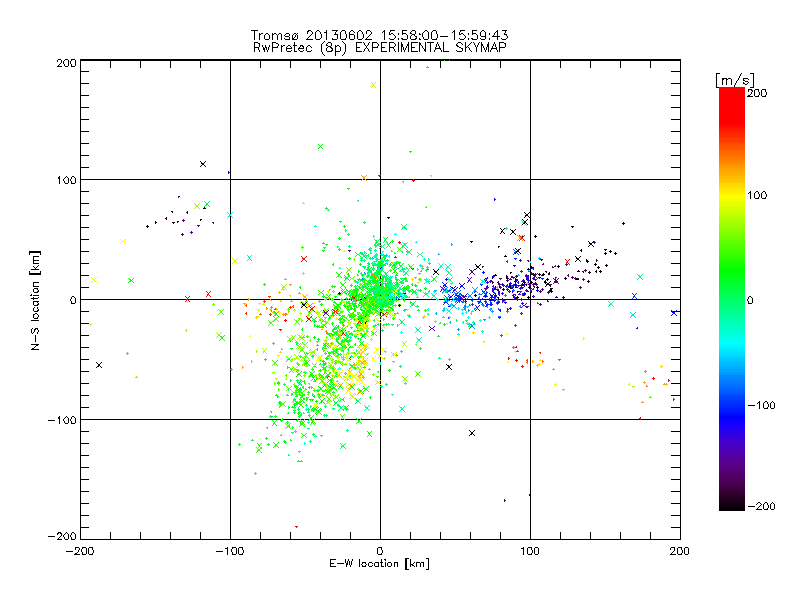Screen dimensions: 800x600
Task: Click the y-axis tick label '200'
Action: [66, 63]
